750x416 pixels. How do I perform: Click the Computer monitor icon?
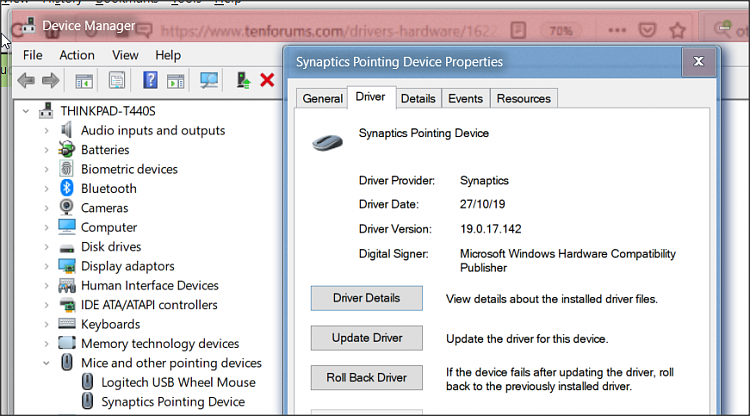(66, 227)
